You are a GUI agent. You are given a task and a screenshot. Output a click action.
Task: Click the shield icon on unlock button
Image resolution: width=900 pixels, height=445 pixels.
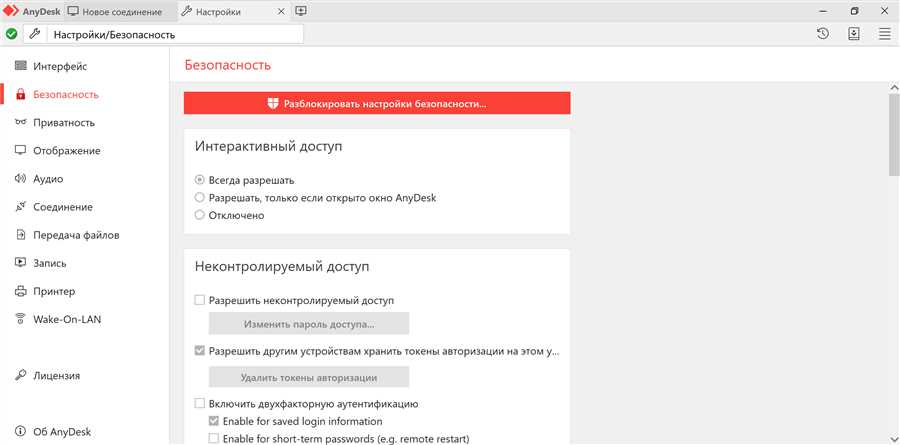(x=273, y=104)
